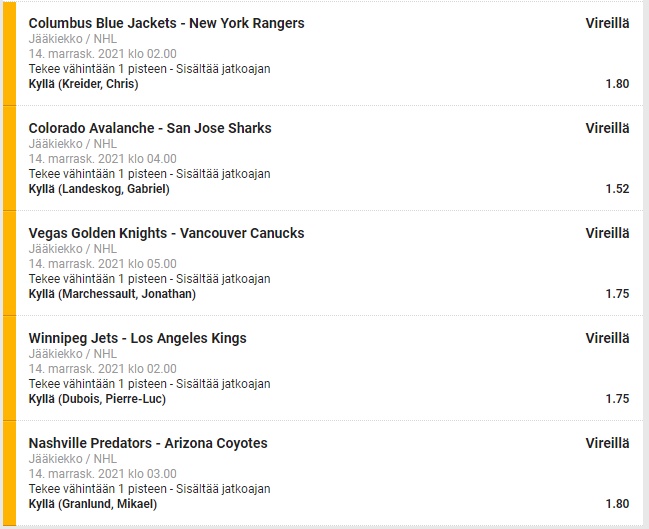Image resolution: width=649 pixels, height=529 pixels.
Task: Click the Kyllä (Marchessault, Jonathan) selection
Action: point(112,294)
